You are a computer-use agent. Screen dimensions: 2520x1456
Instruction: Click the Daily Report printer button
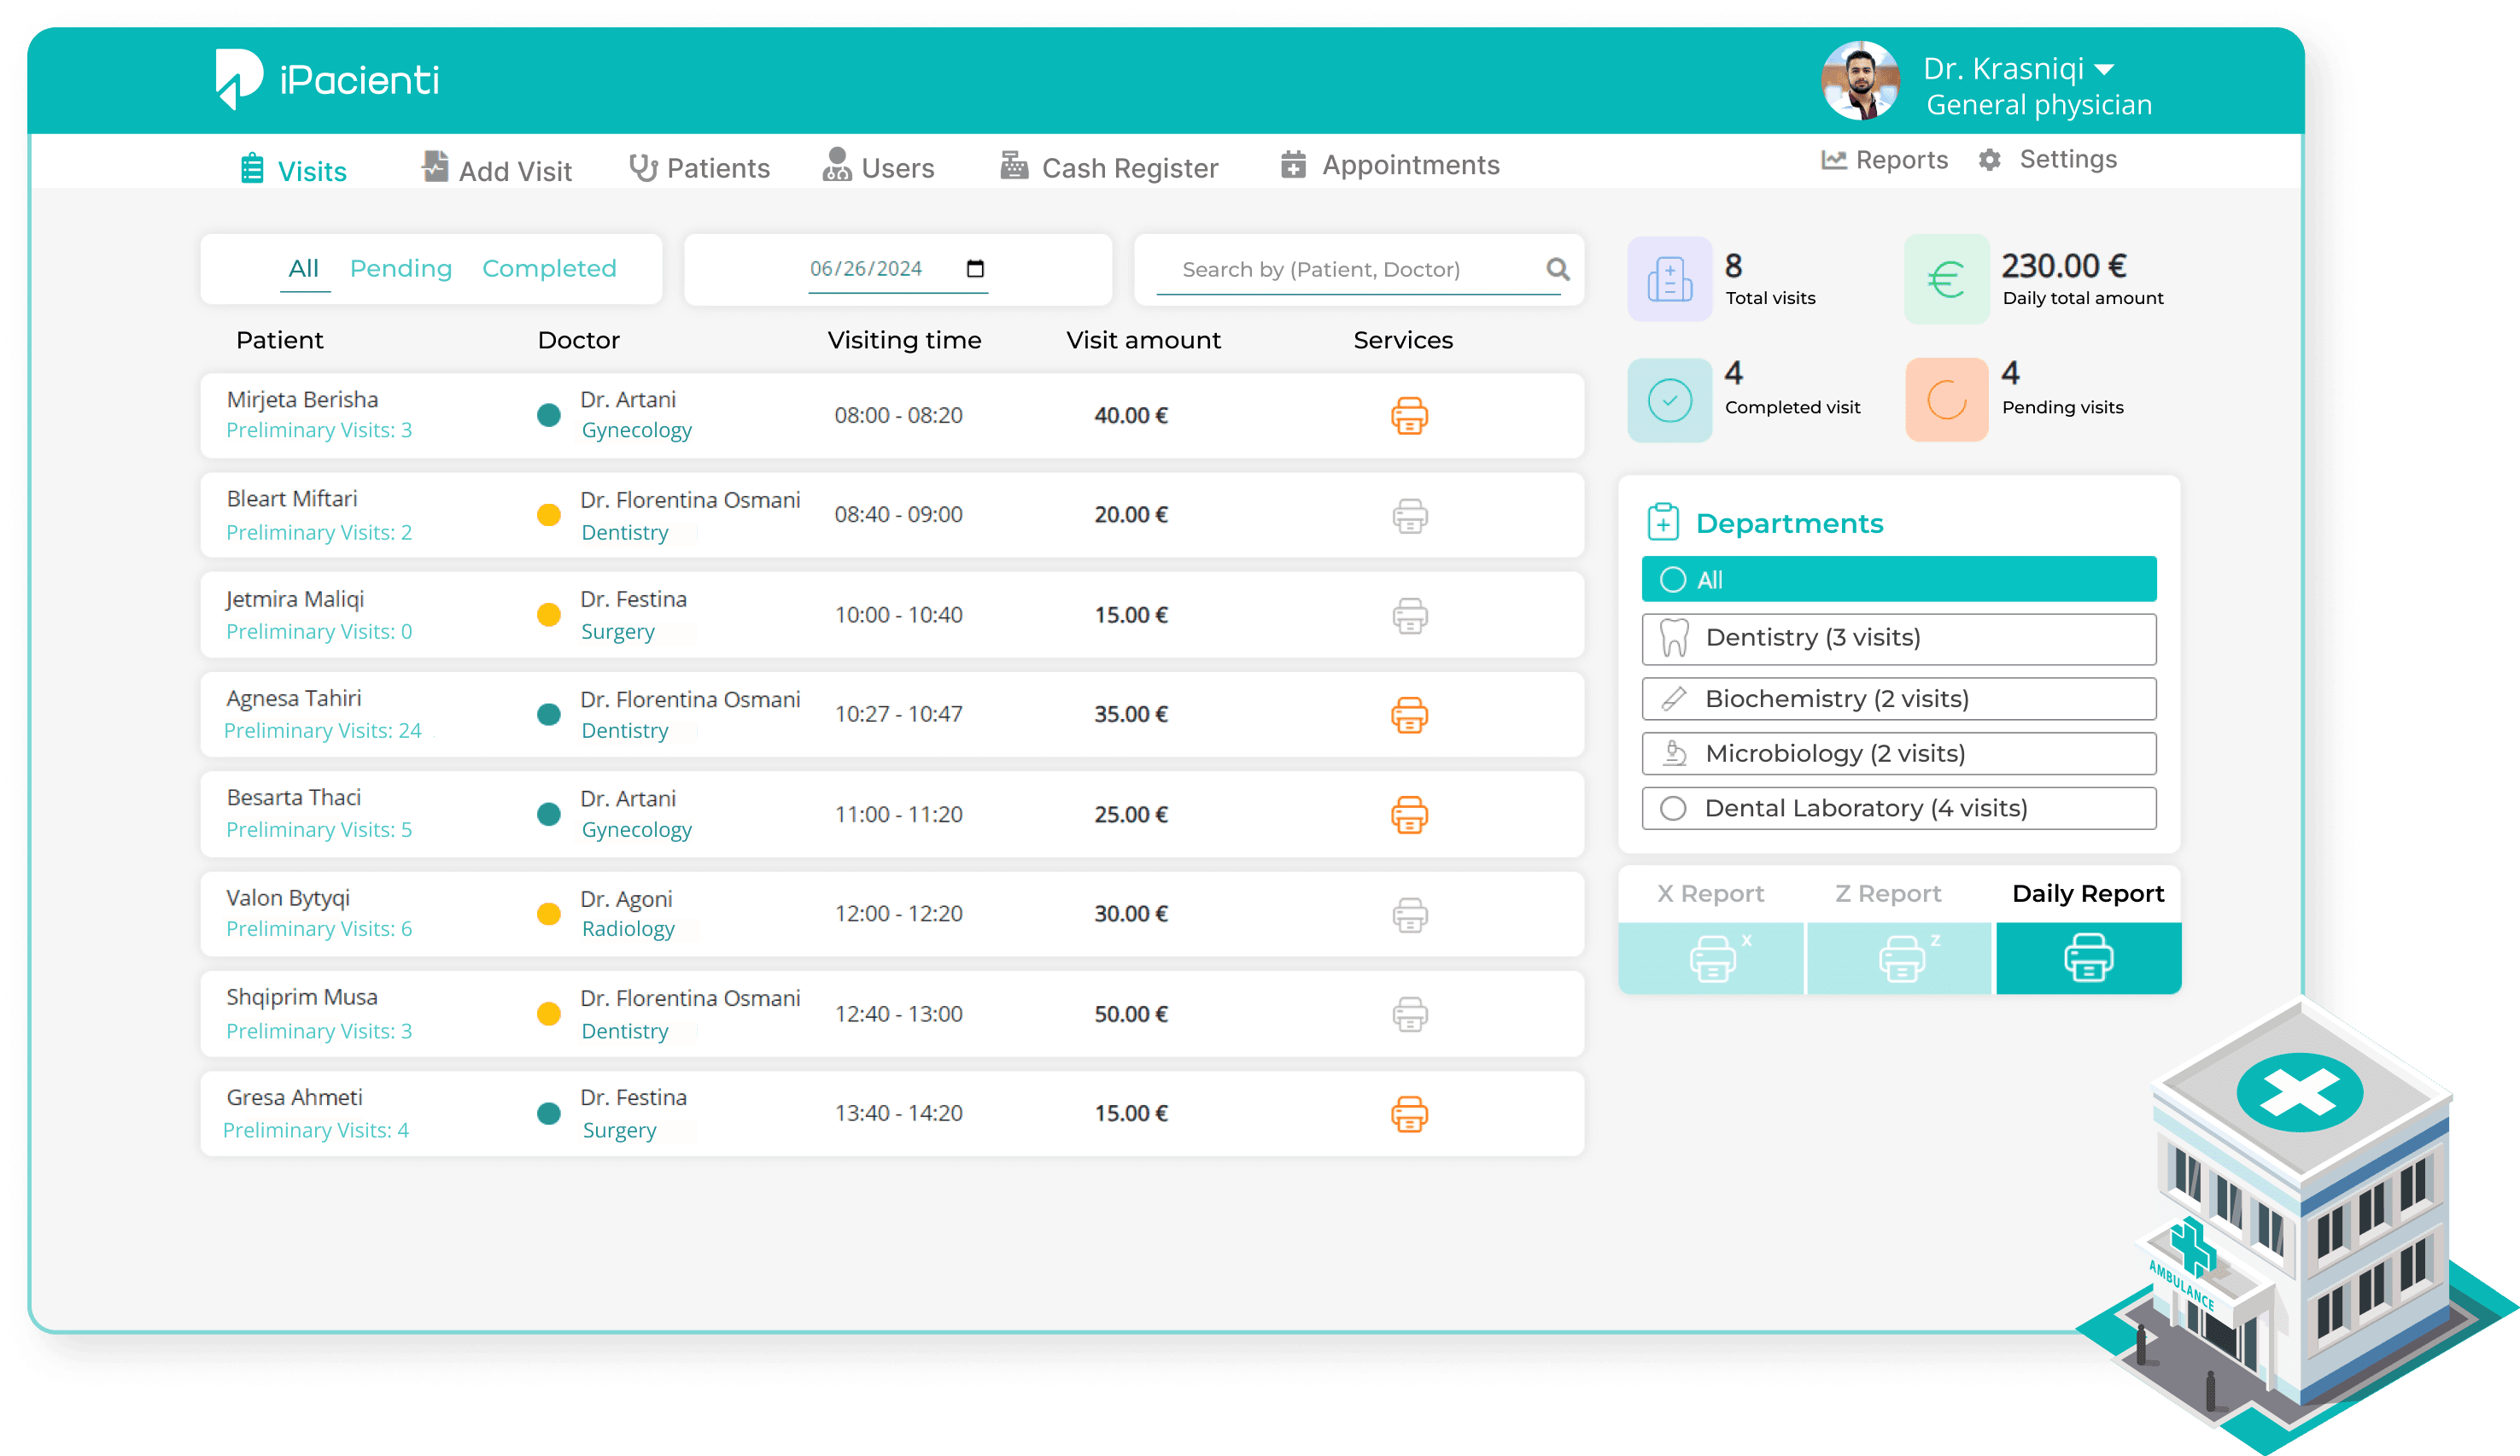pyautogui.click(x=2088, y=958)
